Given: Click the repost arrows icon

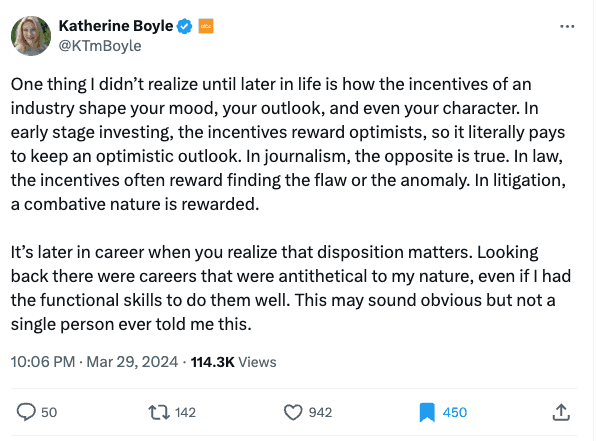Looking at the screenshot, I should (x=159, y=412).
